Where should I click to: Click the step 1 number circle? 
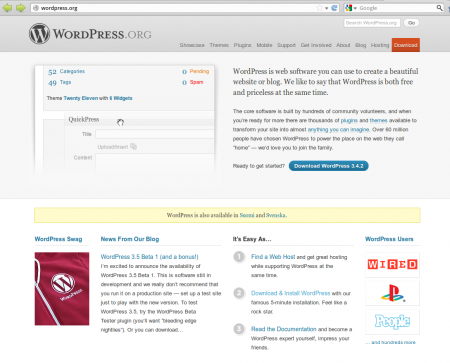point(239,257)
